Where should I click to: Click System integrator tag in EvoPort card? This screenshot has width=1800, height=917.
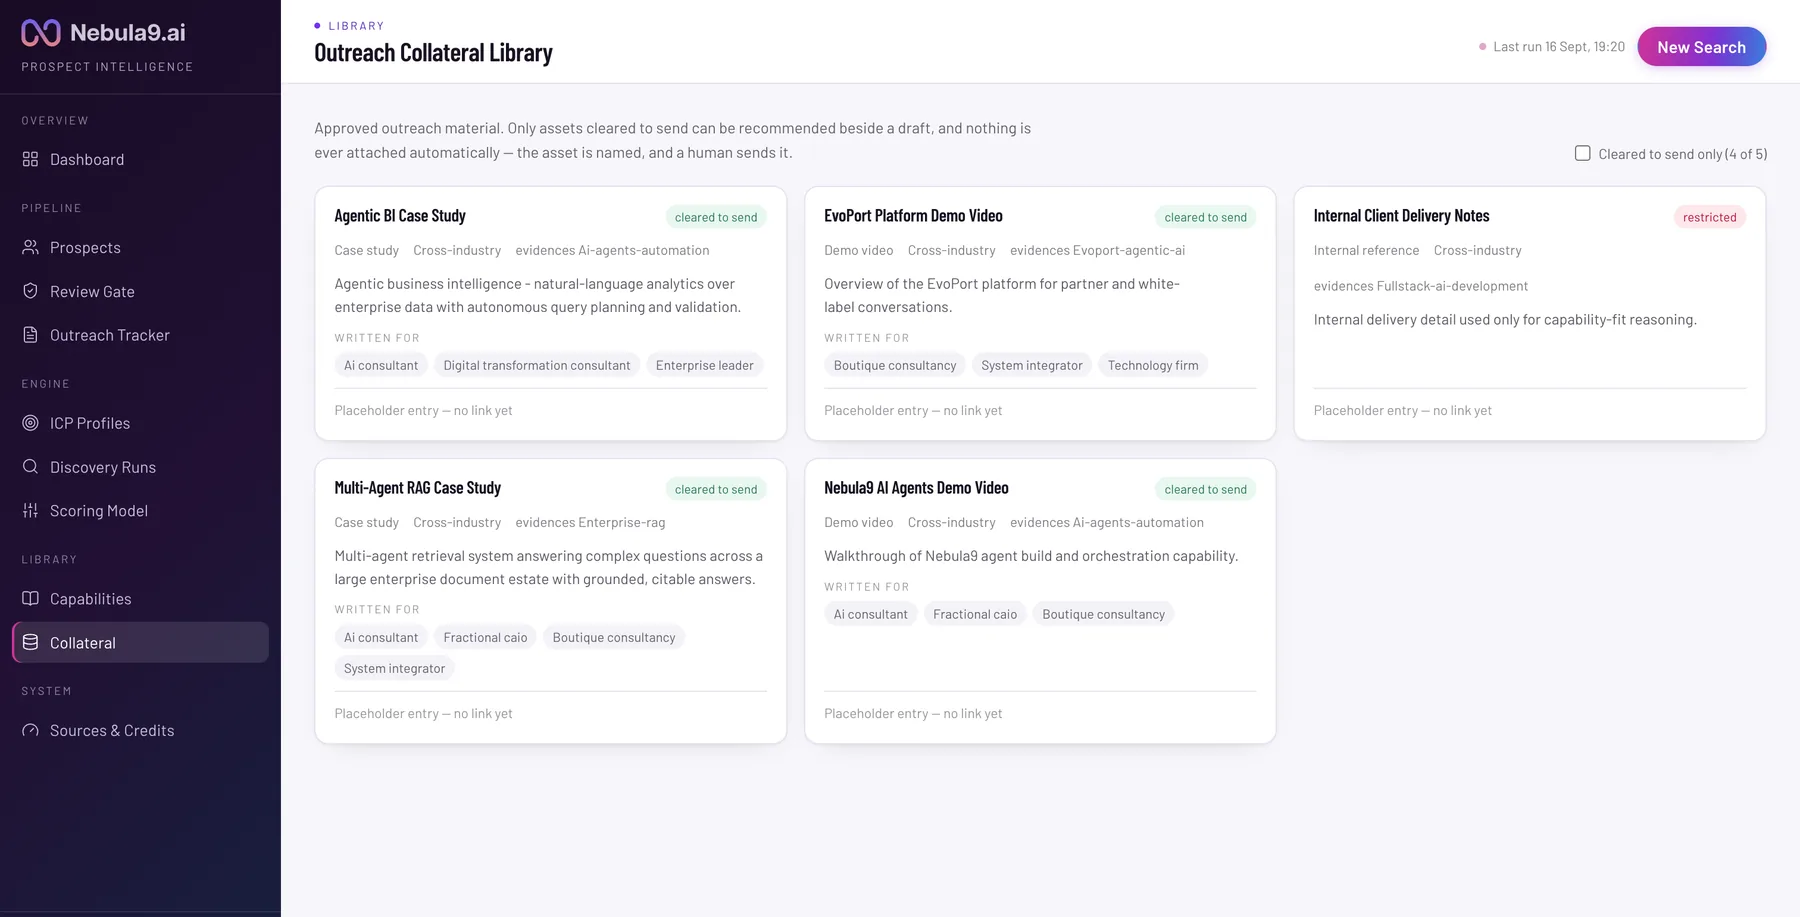[1032, 365]
